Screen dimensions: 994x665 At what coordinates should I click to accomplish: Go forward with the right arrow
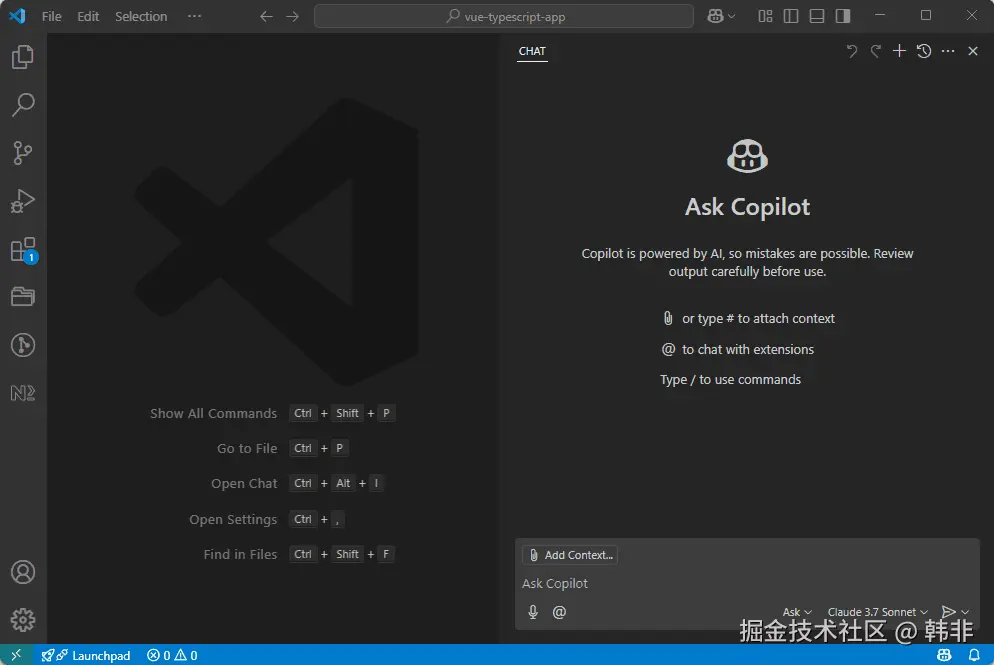[292, 16]
